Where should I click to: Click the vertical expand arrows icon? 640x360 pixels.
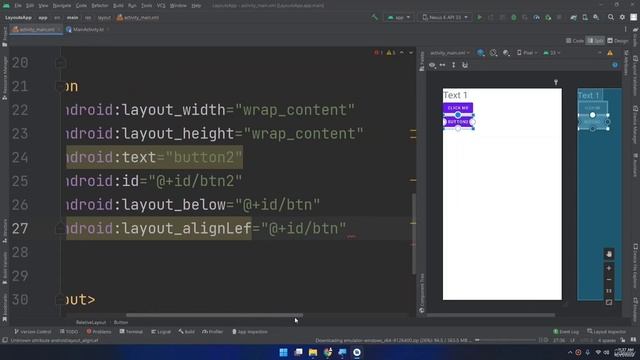point(453,65)
